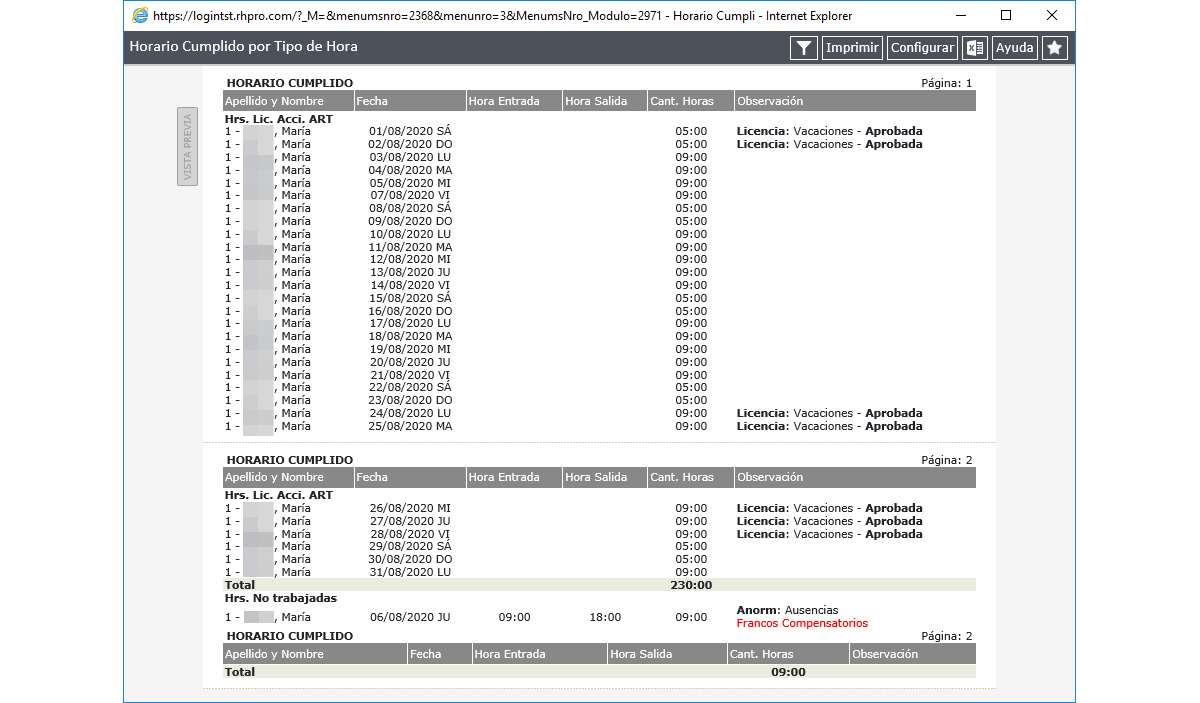Image resolution: width=1200 pixels, height=703 pixels.
Task: Toggle the Vista Previa side tab
Action: coord(188,146)
